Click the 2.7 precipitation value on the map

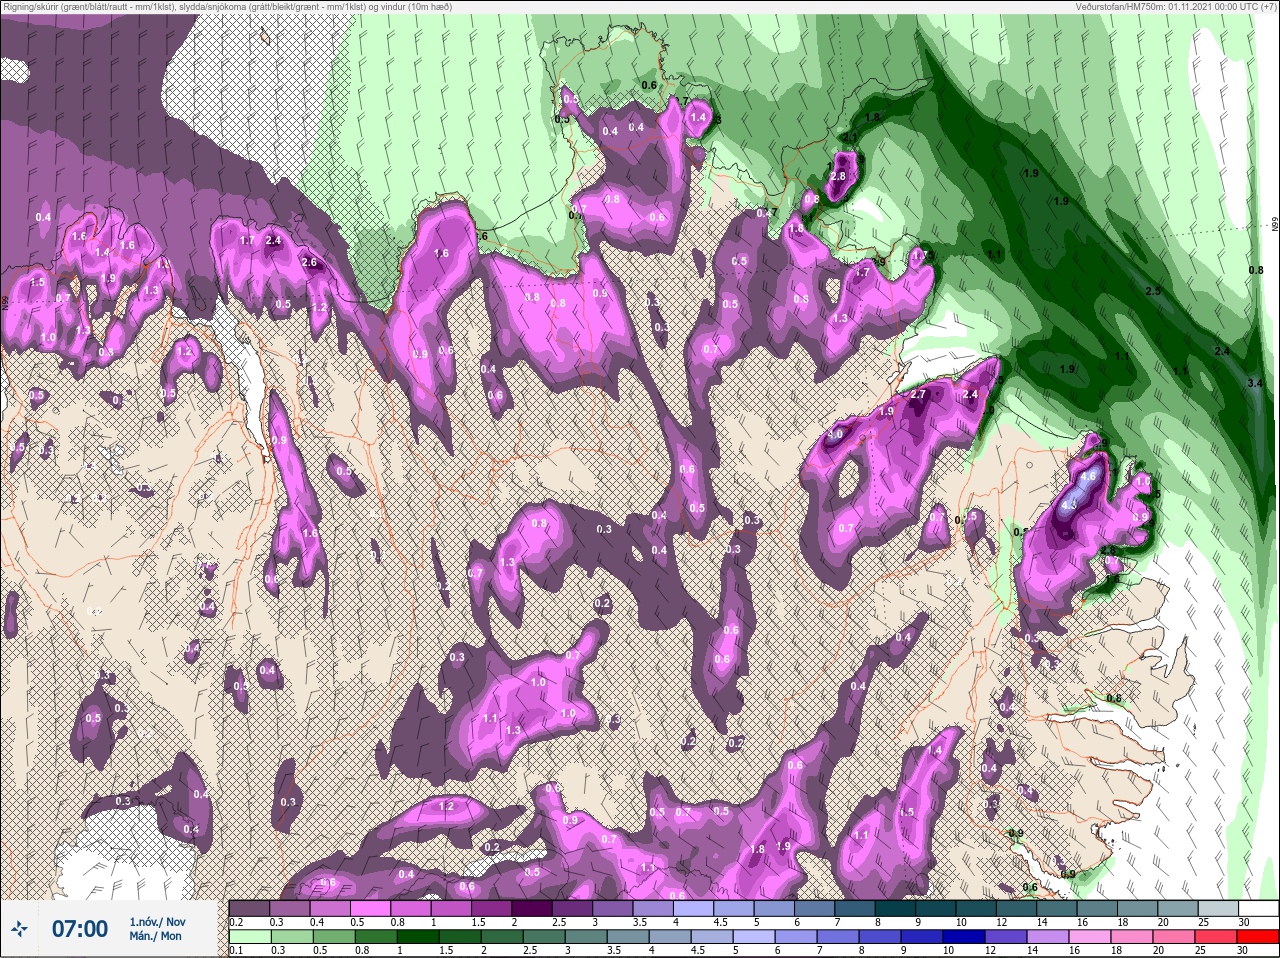(x=920, y=395)
